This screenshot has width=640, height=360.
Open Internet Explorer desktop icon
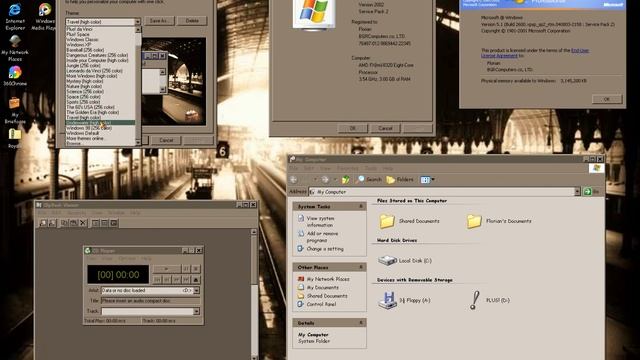[x=15, y=16]
